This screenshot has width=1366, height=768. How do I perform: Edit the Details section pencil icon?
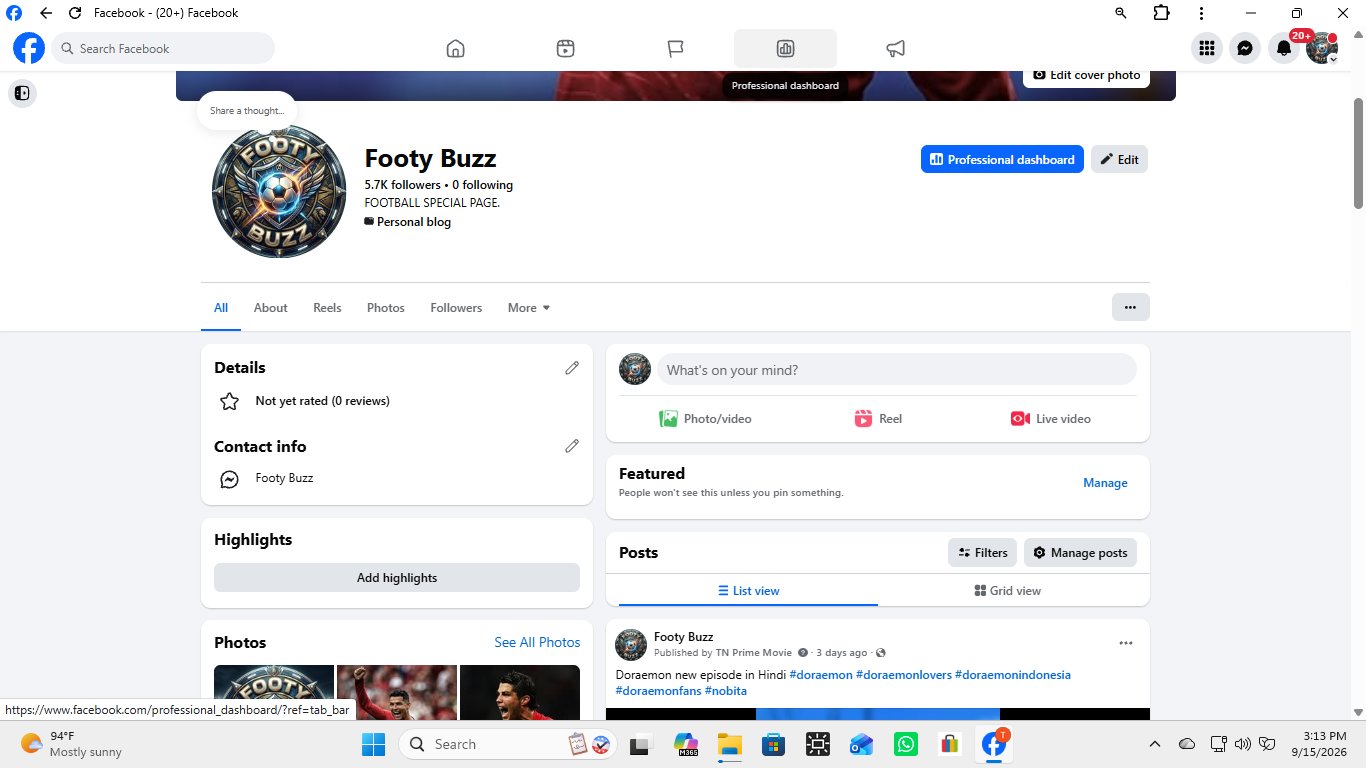[x=572, y=368]
